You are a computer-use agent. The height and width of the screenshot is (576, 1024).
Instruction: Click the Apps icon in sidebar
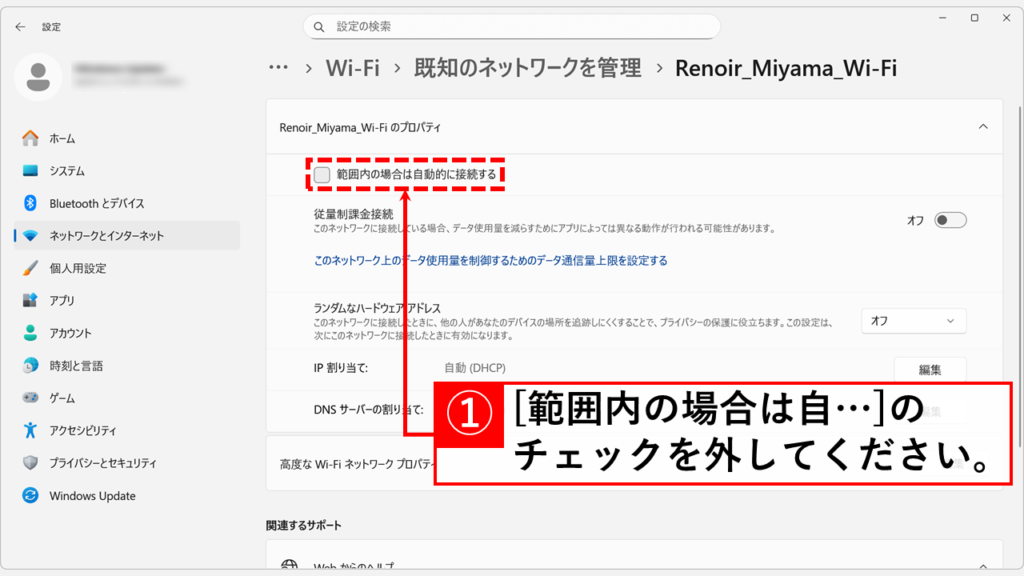(30, 300)
